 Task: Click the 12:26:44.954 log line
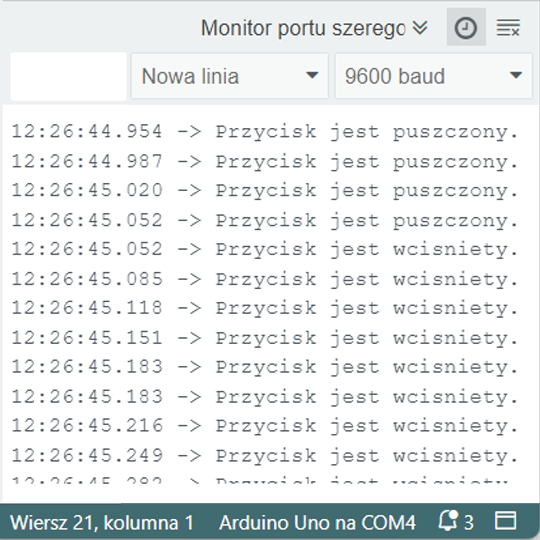coord(264,132)
